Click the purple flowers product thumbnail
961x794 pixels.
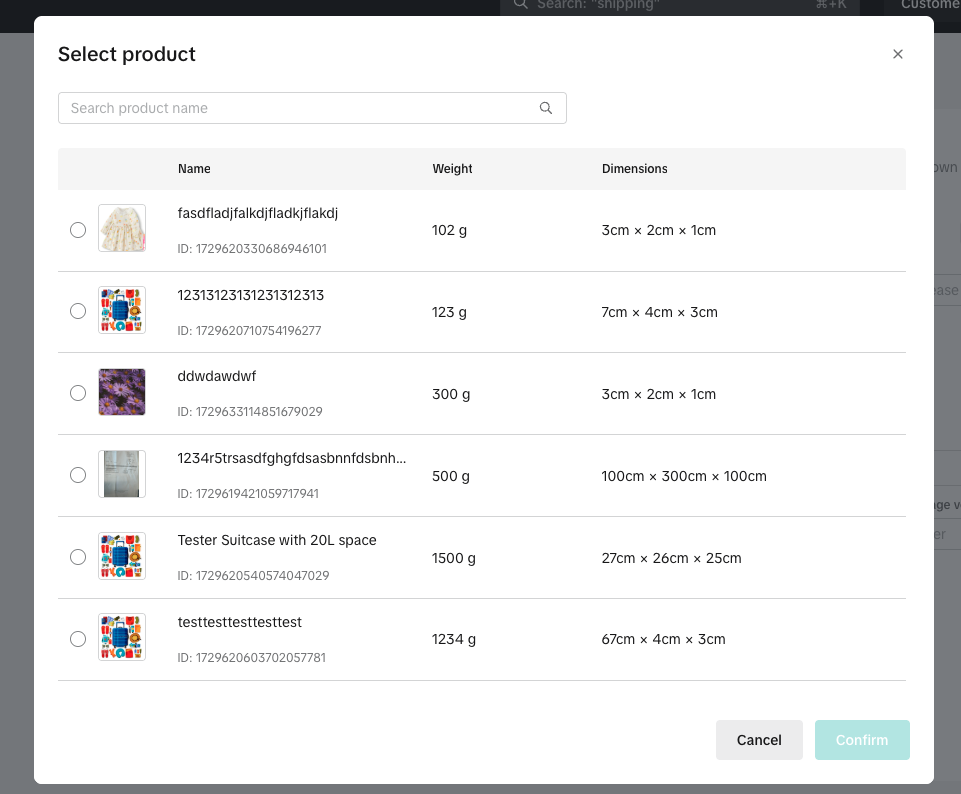tap(122, 393)
